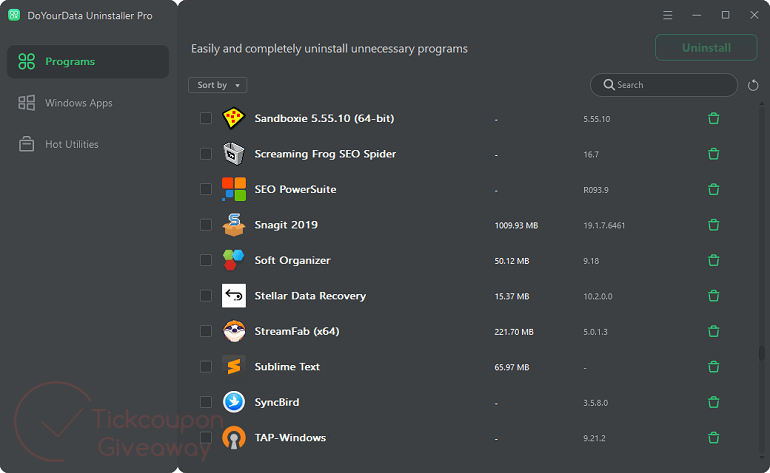Image resolution: width=770 pixels, height=473 pixels.
Task: Click the SyncBird trash icon
Action: tap(714, 402)
